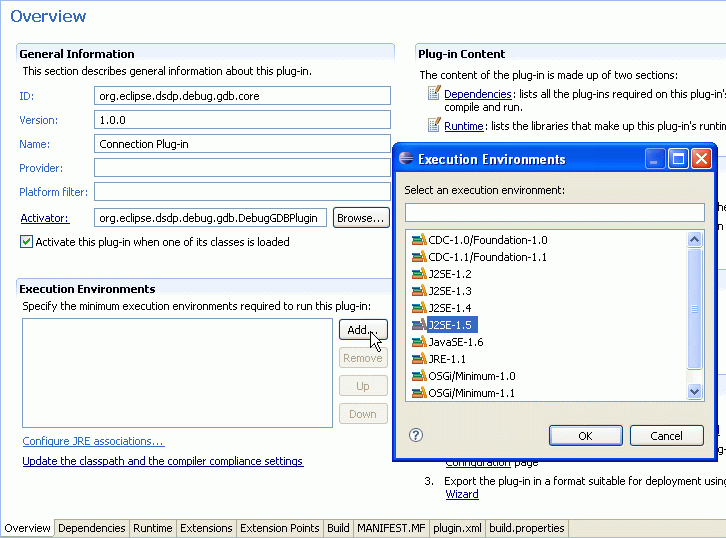
Task: Select JavaSE-1.6 environment
Action: [x=456, y=342]
